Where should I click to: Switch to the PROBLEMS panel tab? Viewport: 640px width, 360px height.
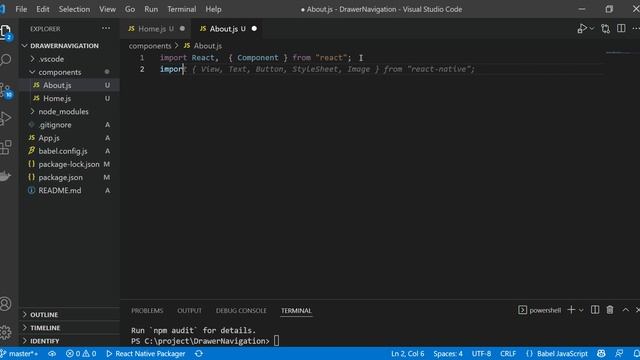[147, 311]
